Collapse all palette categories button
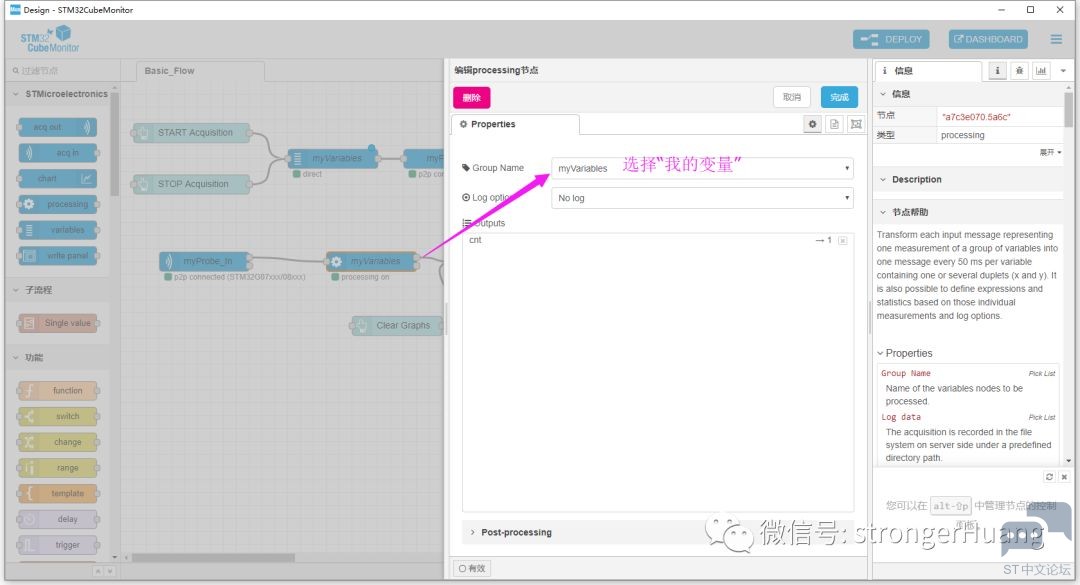 click(x=98, y=571)
